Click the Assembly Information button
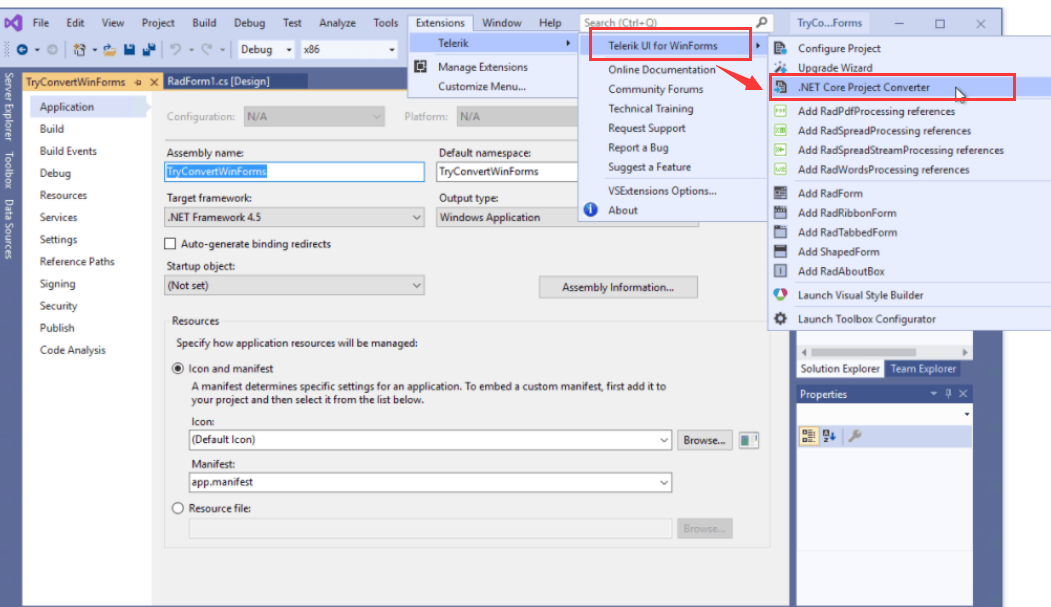This screenshot has height=607, width=1051. tap(618, 287)
